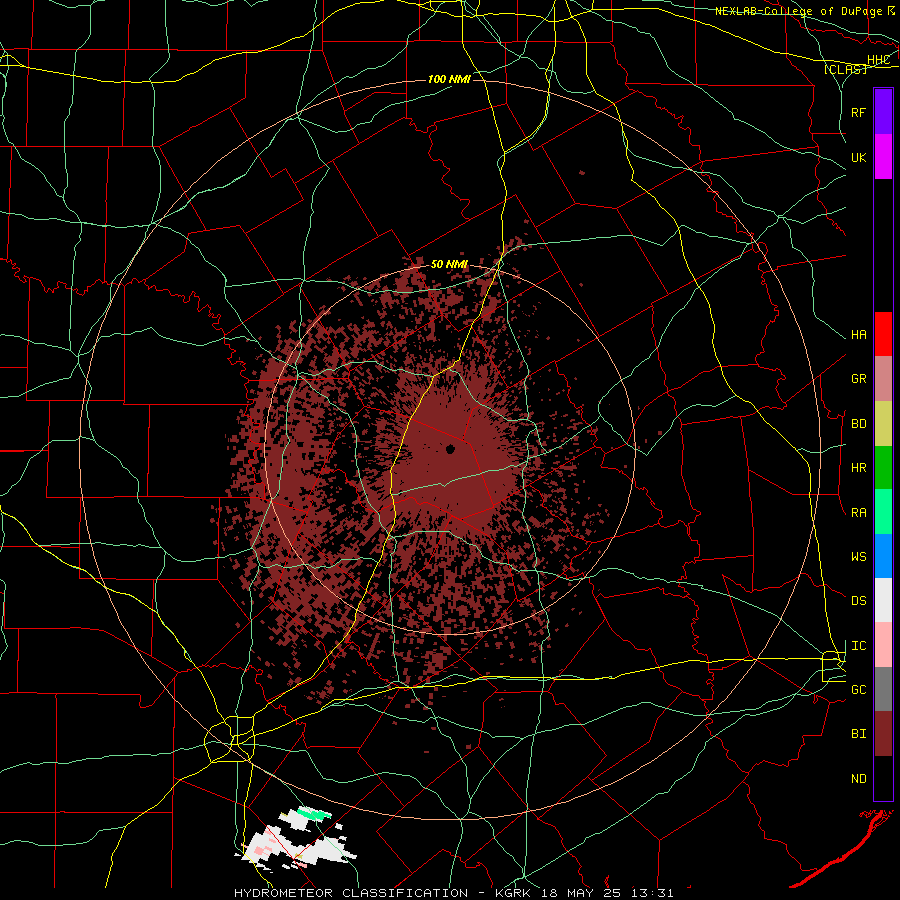Click the DS white legend swatch
The height and width of the screenshot is (900, 900).
point(883,600)
